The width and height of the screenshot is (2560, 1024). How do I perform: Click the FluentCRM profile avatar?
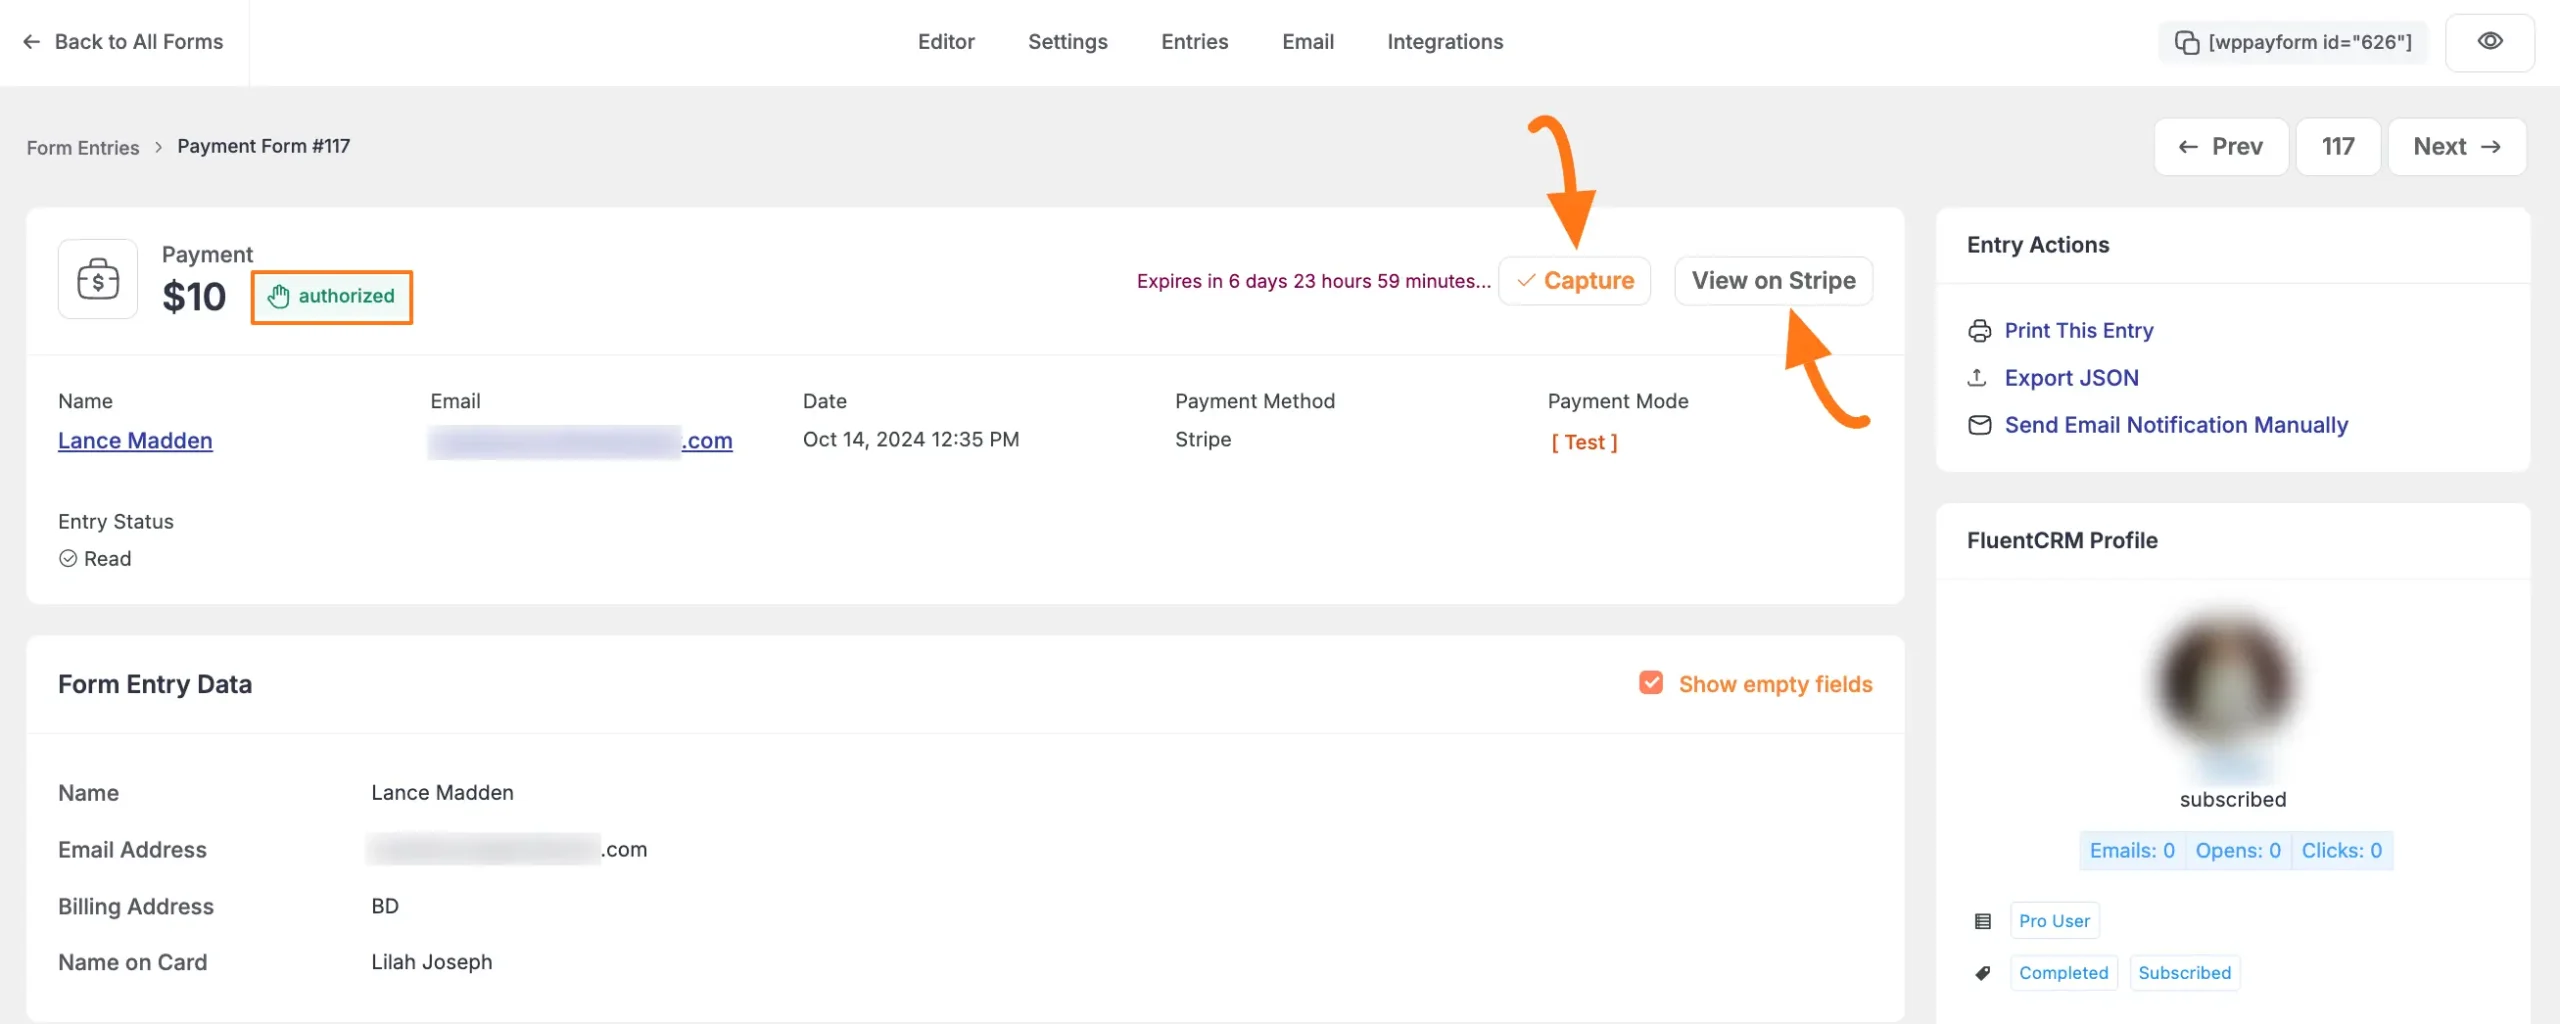click(2229, 683)
